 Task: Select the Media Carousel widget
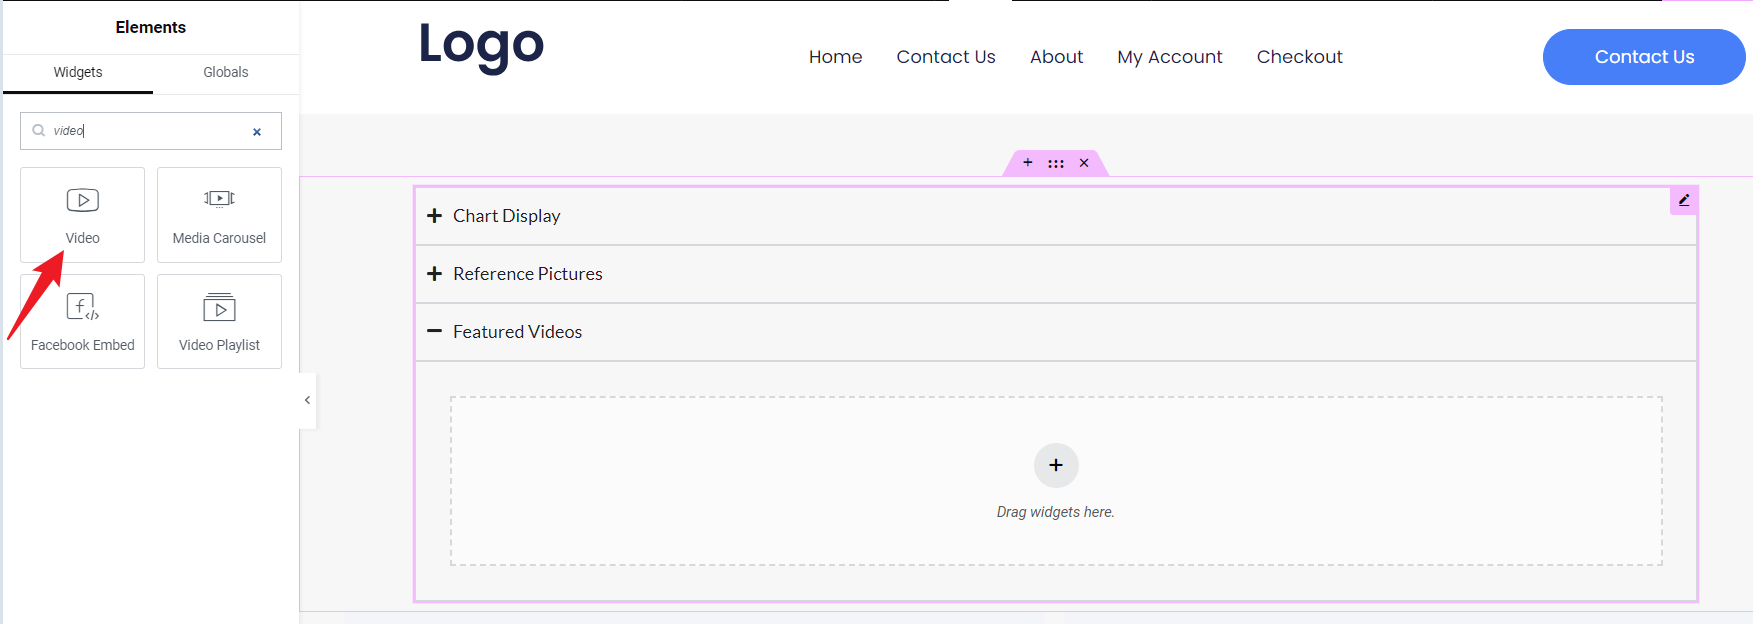219,214
